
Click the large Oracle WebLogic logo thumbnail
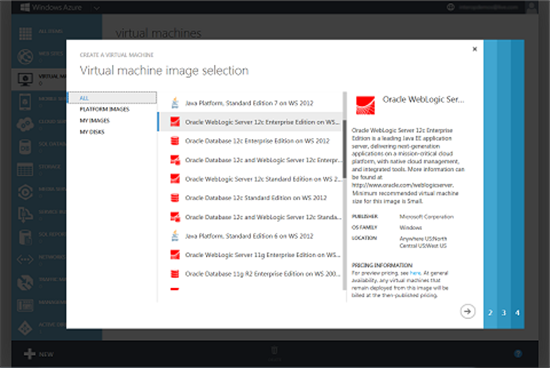point(365,105)
